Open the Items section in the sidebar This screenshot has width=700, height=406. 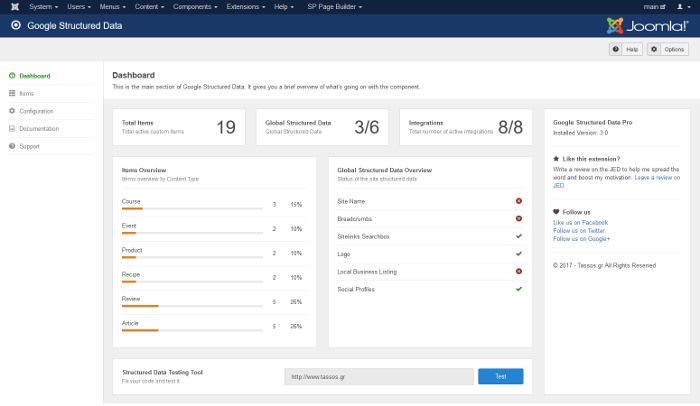[x=27, y=93]
